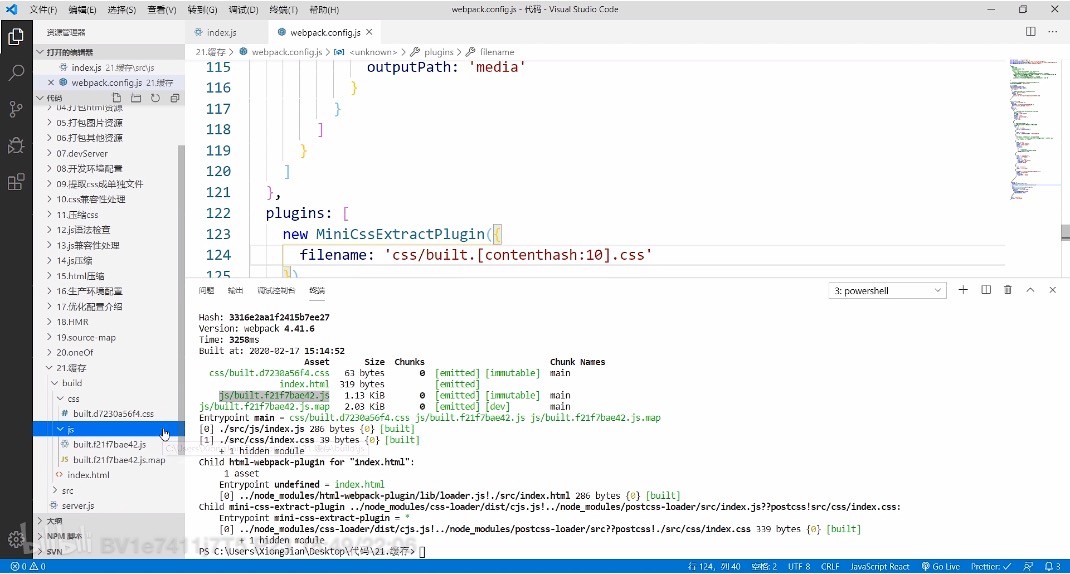
Task: Close the terminal panel
Action: (x=1053, y=290)
